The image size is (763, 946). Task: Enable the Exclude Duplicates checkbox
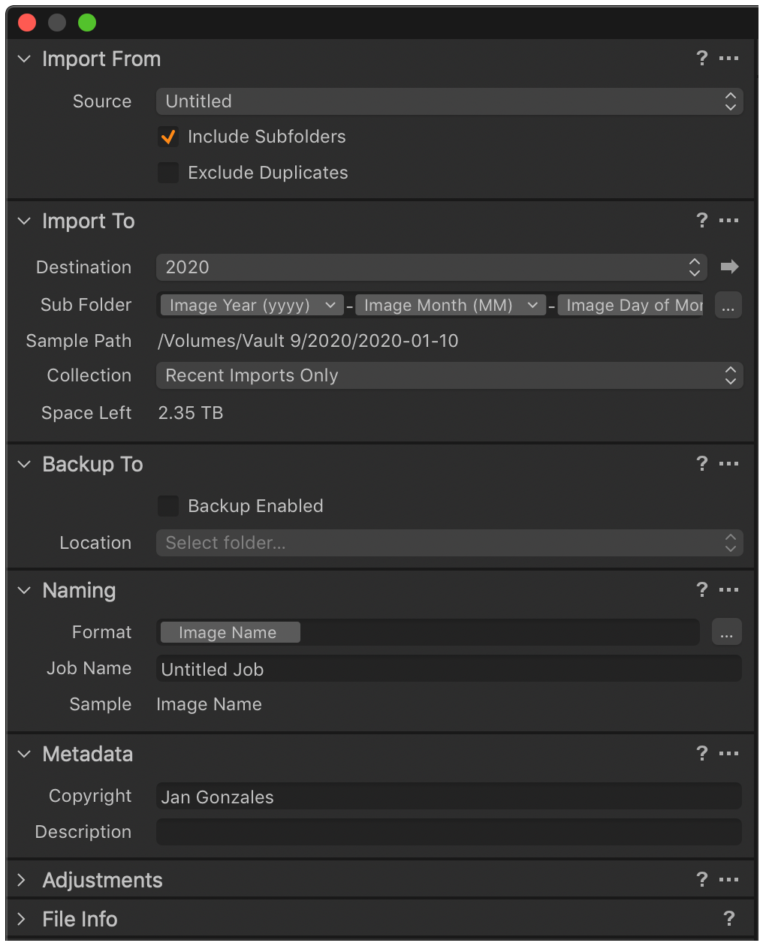pyautogui.click(x=167, y=172)
